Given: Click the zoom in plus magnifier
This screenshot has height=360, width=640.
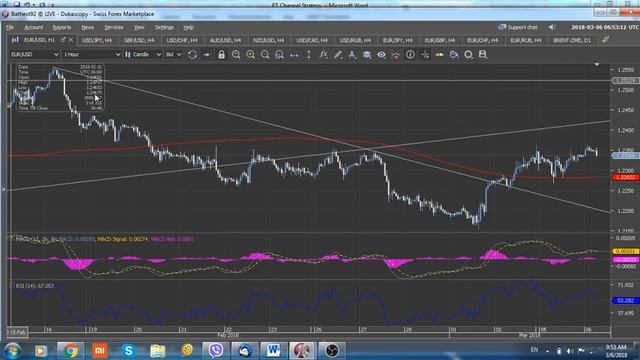Looking at the screenshot, I should point(250,55).
